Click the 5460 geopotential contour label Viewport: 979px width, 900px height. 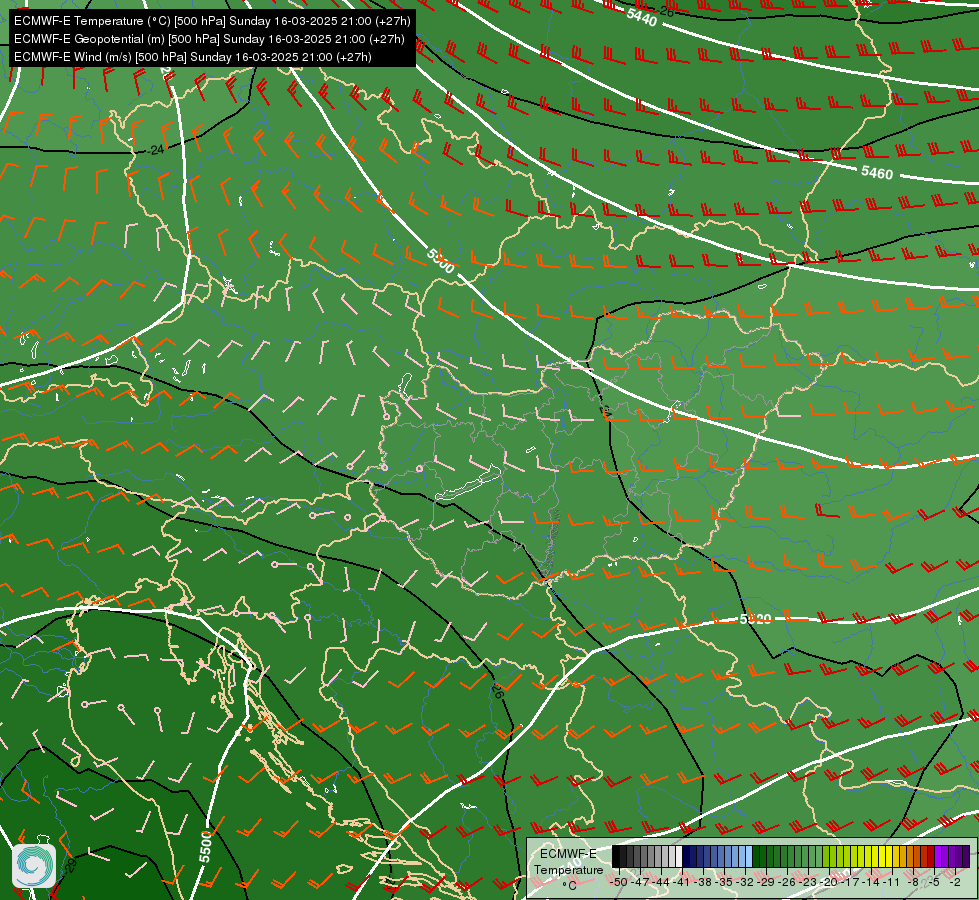click(x=877, y=173)
